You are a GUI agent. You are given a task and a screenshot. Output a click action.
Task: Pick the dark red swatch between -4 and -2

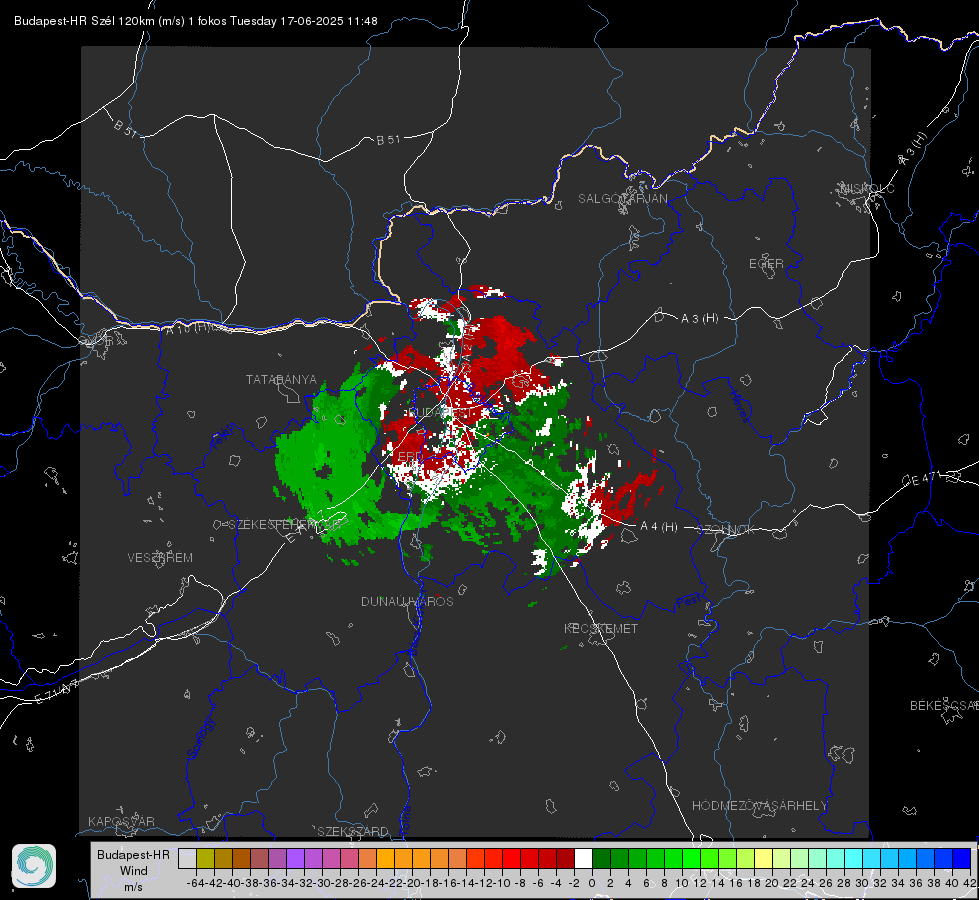click(x=564, y=858)
